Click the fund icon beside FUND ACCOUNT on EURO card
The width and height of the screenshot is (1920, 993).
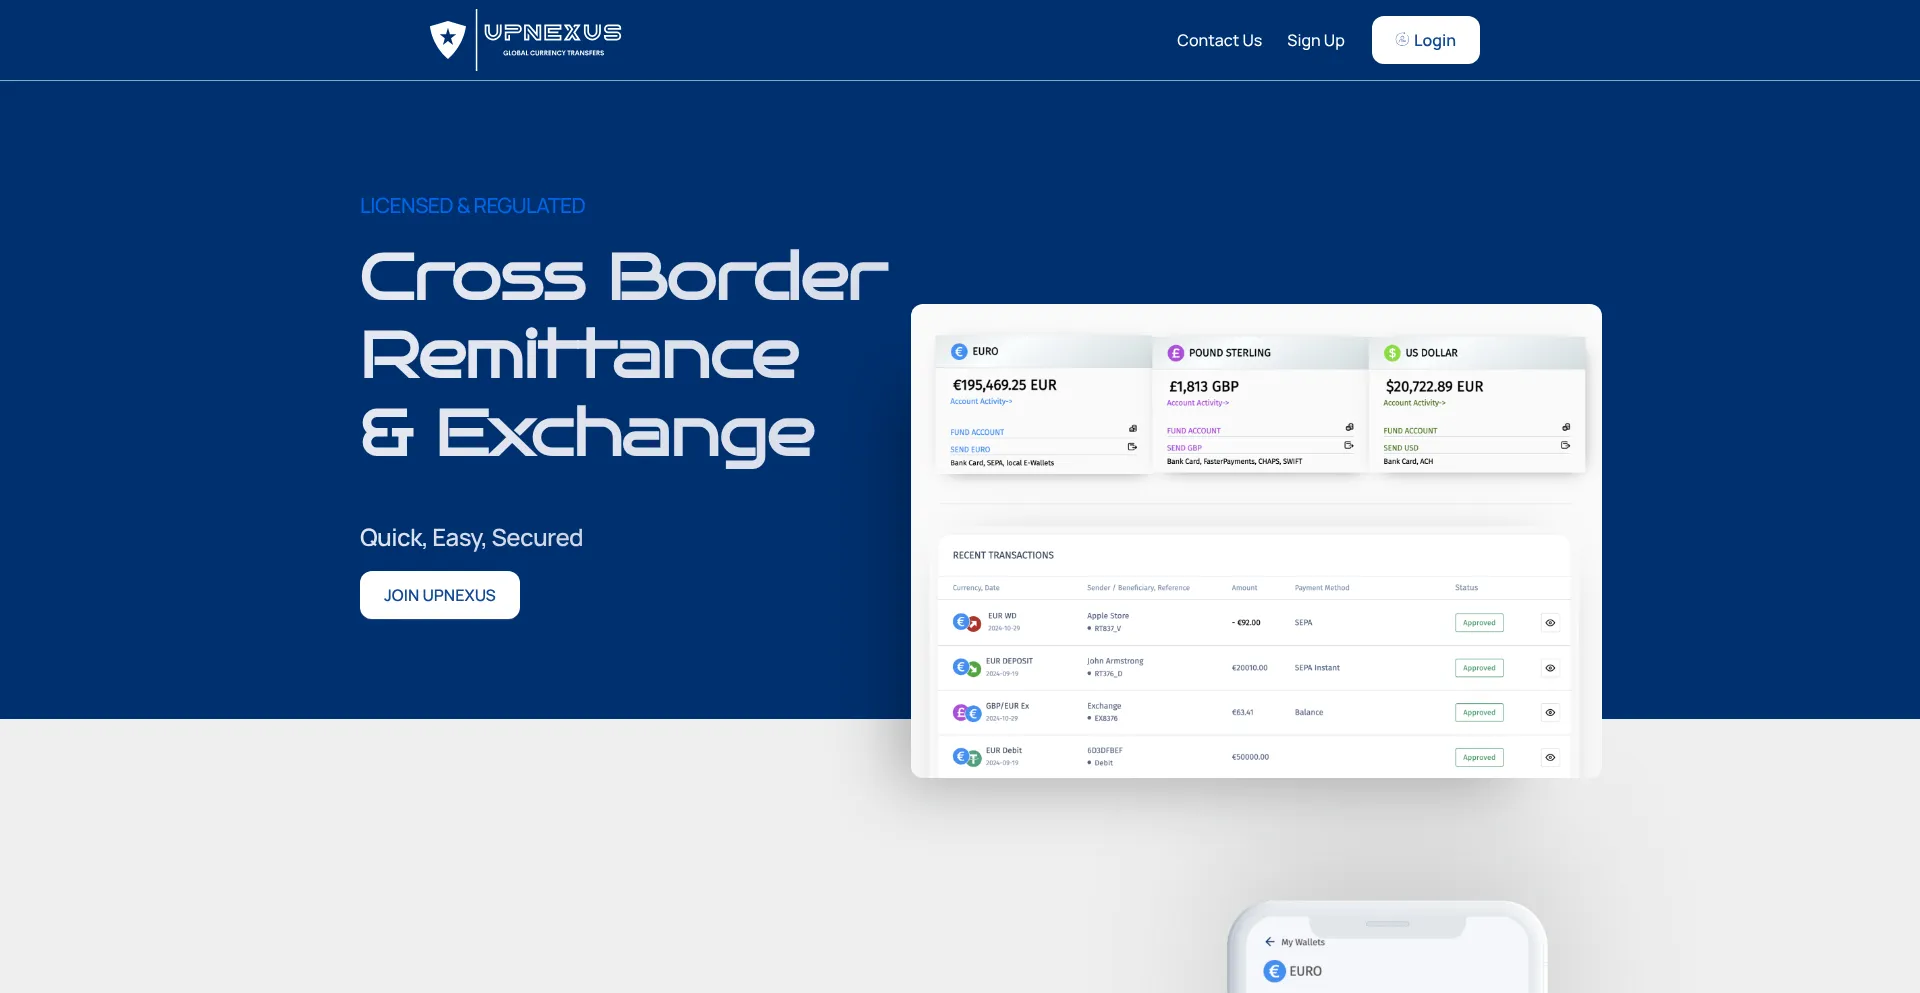pyautogui.click(x=1132, y=428)
